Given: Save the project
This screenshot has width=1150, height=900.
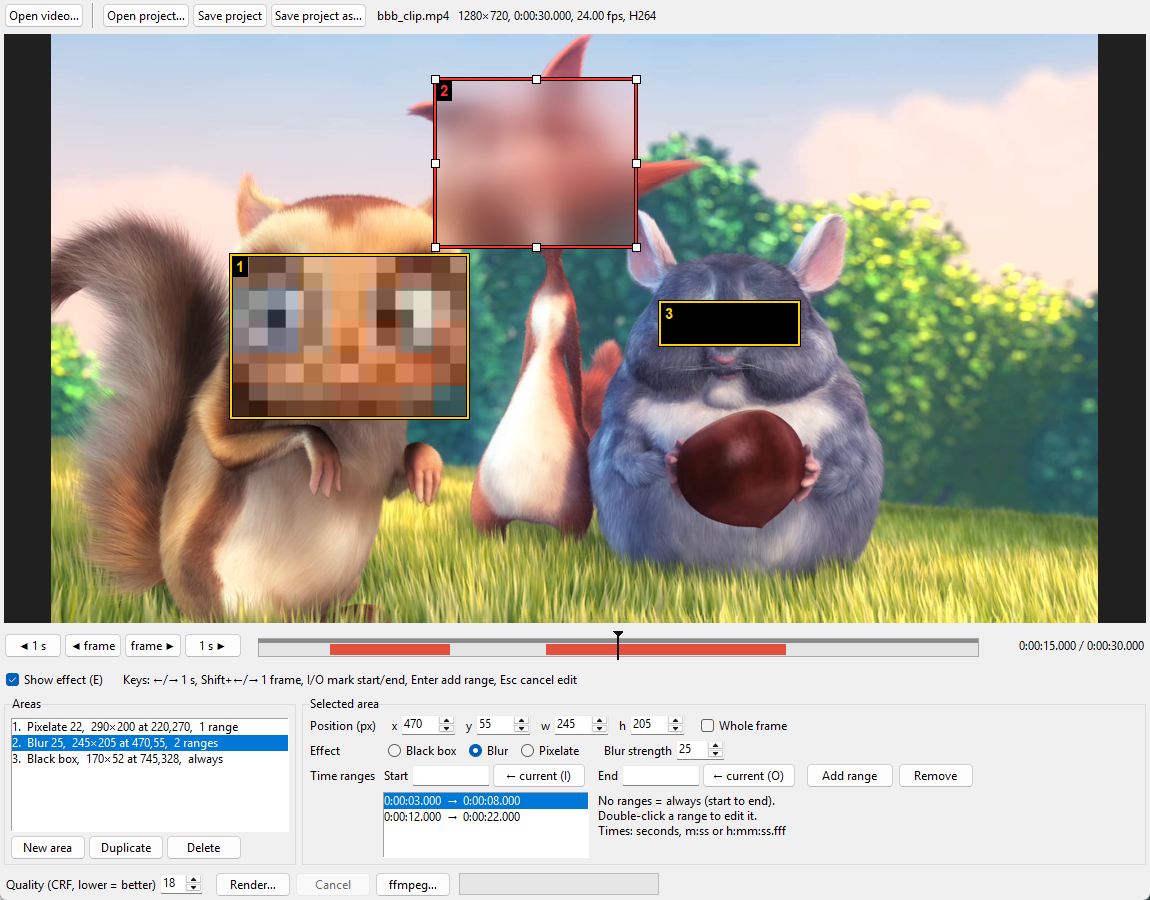Looking at the screenshot, I should (x=230, y=15).
